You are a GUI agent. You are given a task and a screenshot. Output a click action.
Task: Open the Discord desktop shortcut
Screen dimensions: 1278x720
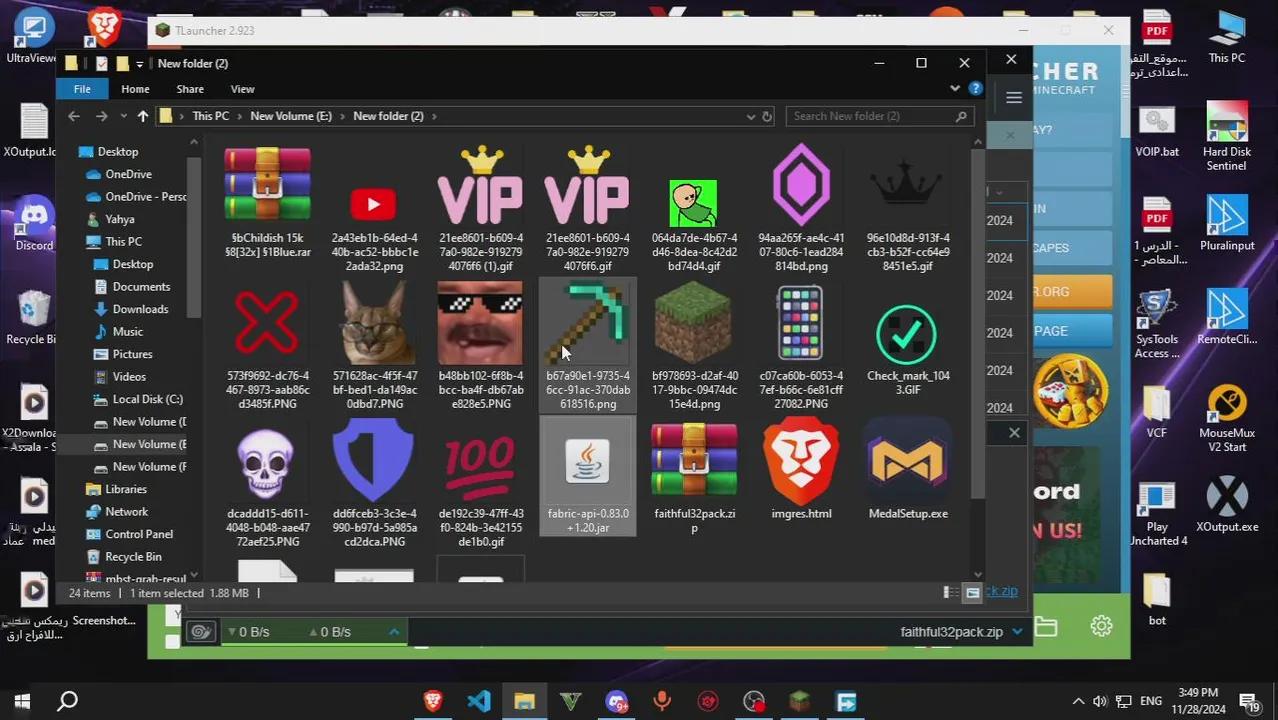click(34, 223)
